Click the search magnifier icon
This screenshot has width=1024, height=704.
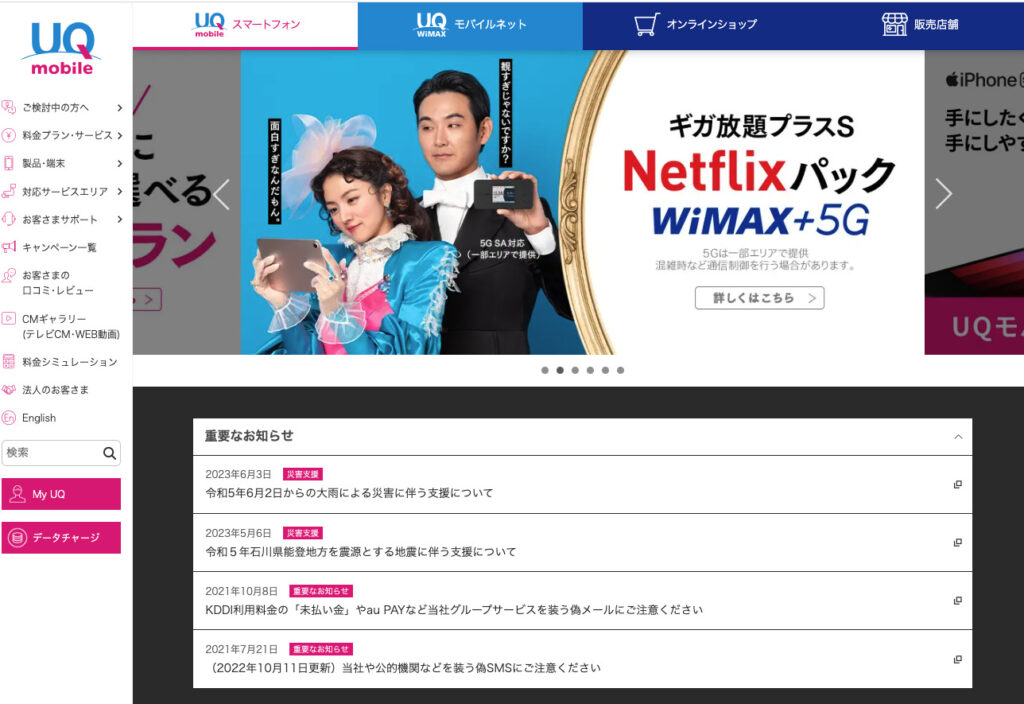tap(109, 453)
